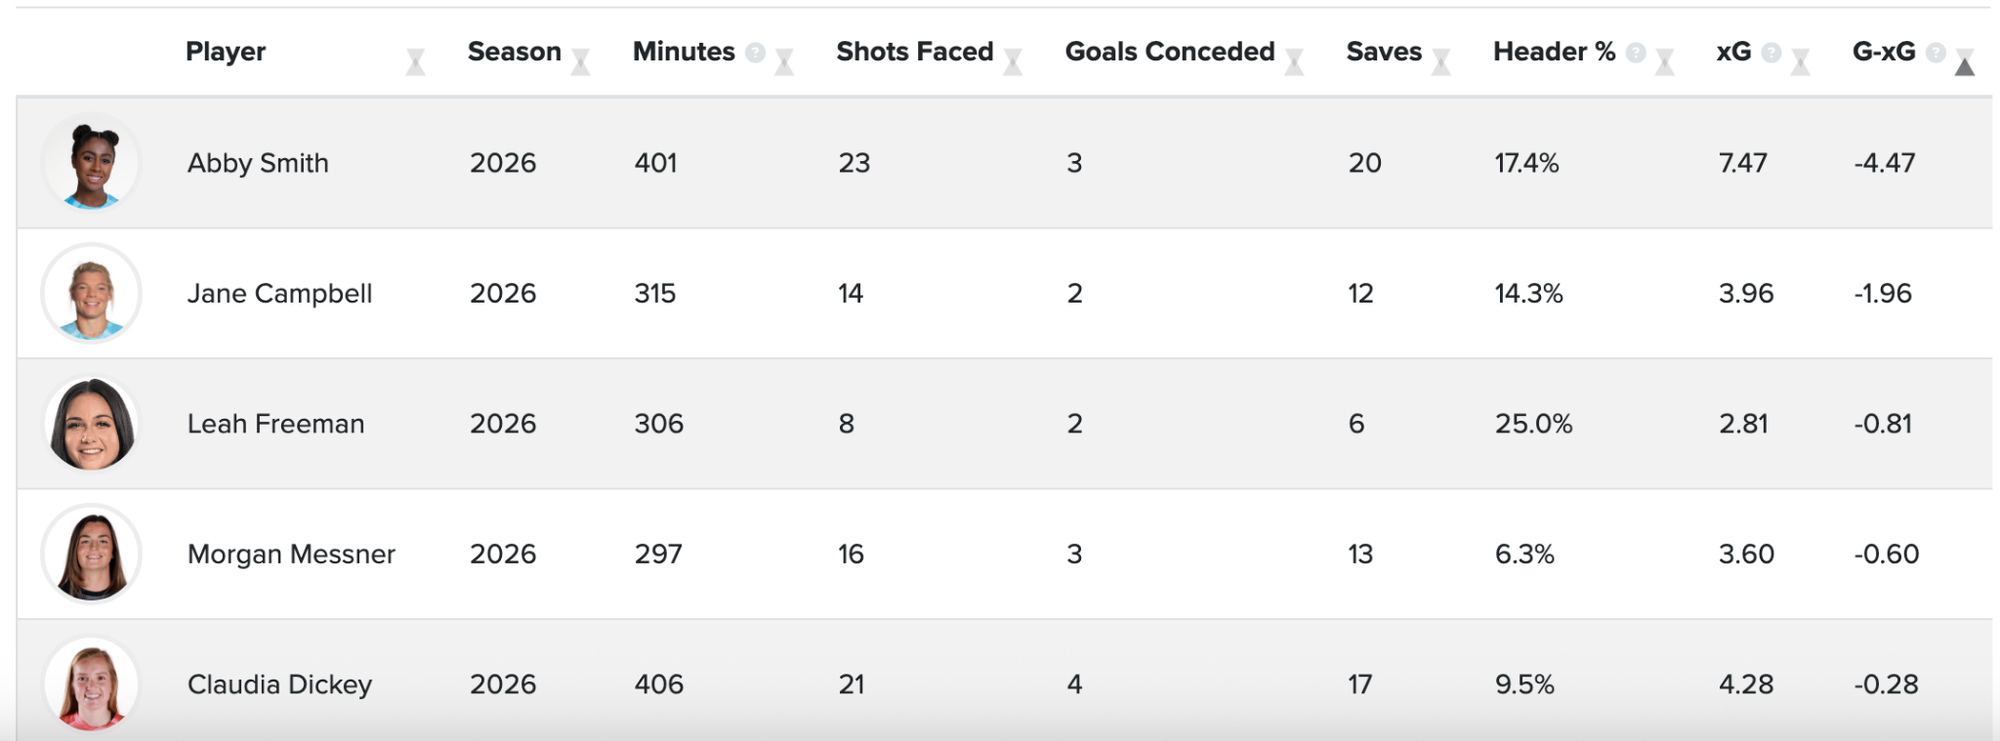Open Abby Smith player name link
The width and height of the screenshot is (2000, 741).
[257, 163]
